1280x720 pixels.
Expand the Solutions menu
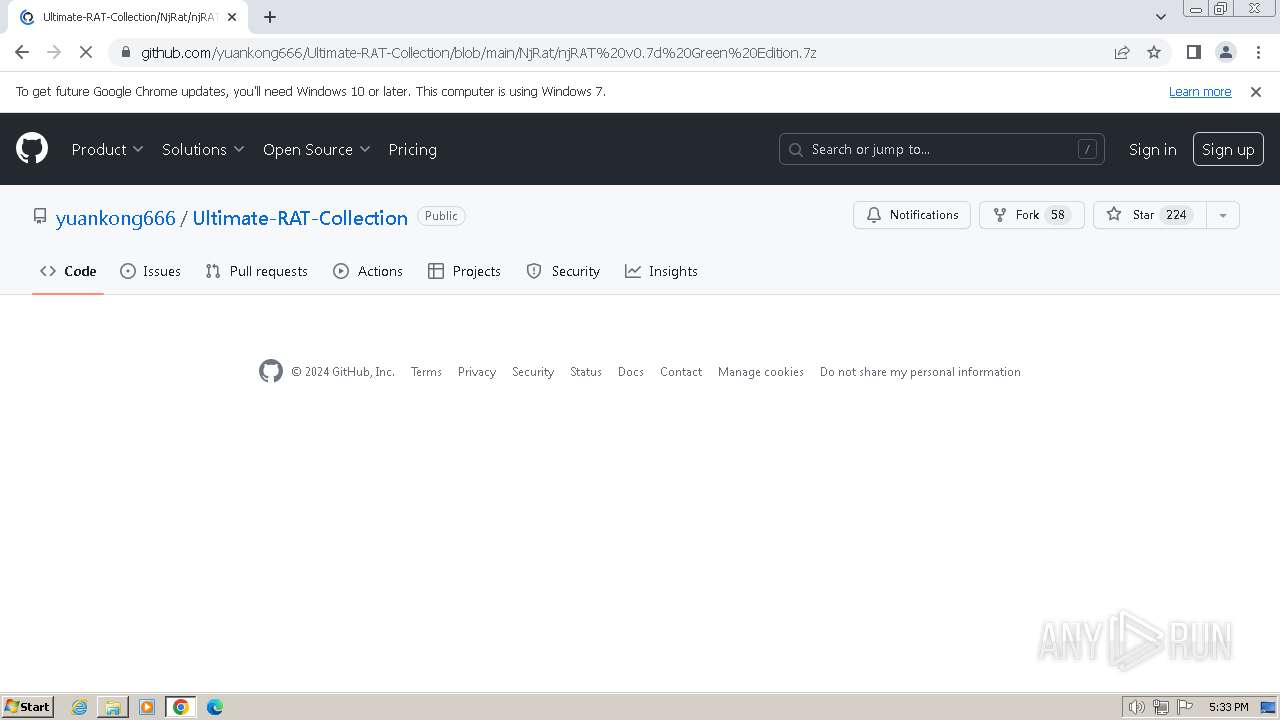click(203, 149)
